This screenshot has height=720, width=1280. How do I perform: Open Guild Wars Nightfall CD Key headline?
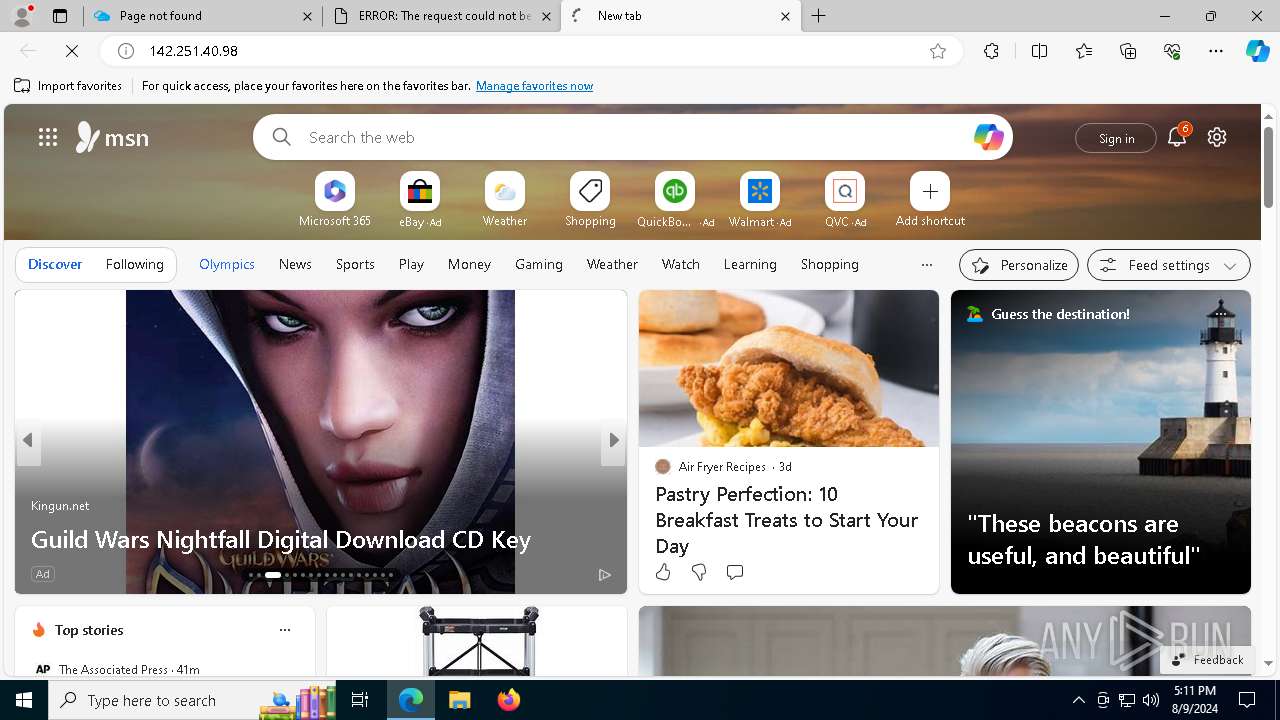click(x=281, y=540)
